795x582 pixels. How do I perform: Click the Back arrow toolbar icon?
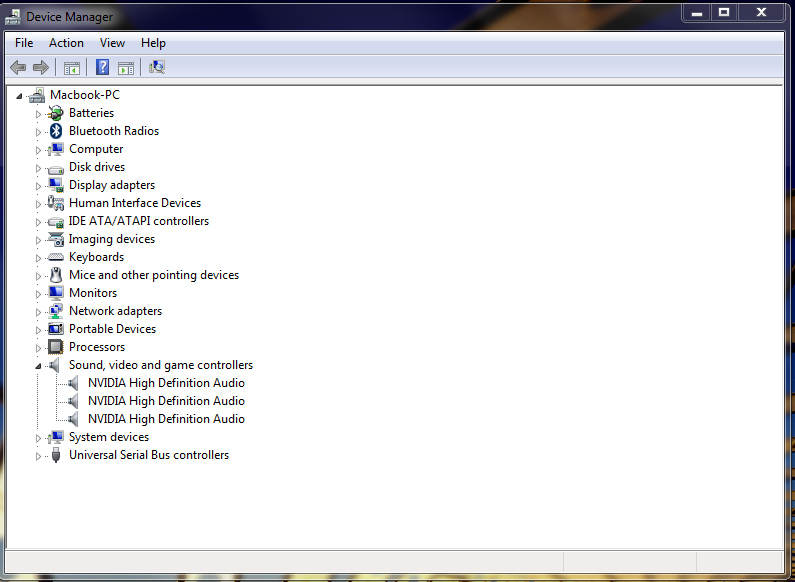[18, 67]
